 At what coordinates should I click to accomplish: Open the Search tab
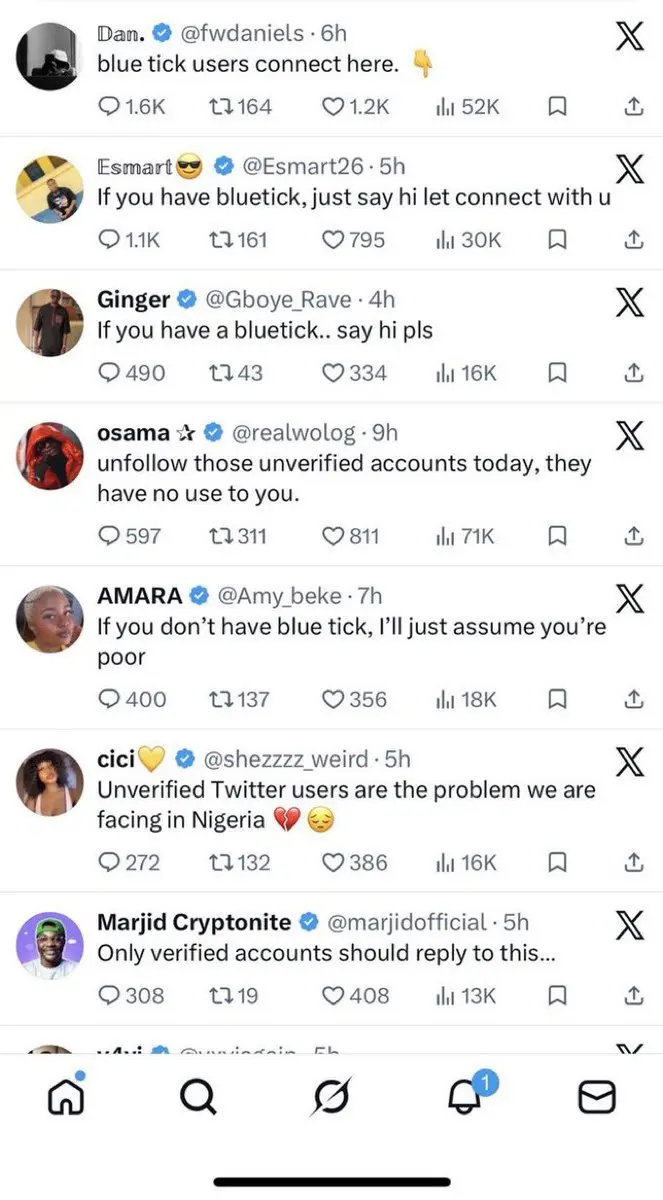coord(198,1098)
